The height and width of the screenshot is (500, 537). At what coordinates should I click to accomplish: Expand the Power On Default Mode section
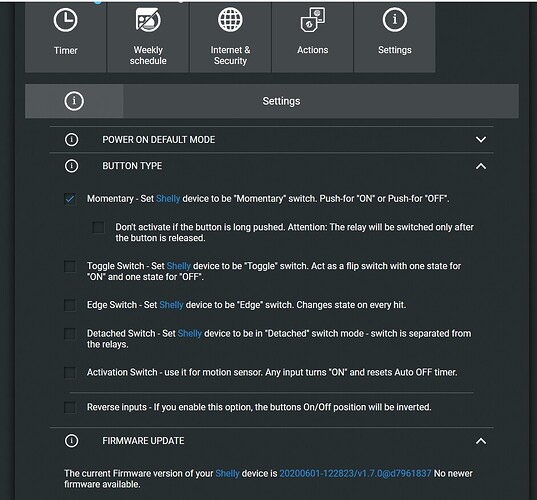coord(481,140)
